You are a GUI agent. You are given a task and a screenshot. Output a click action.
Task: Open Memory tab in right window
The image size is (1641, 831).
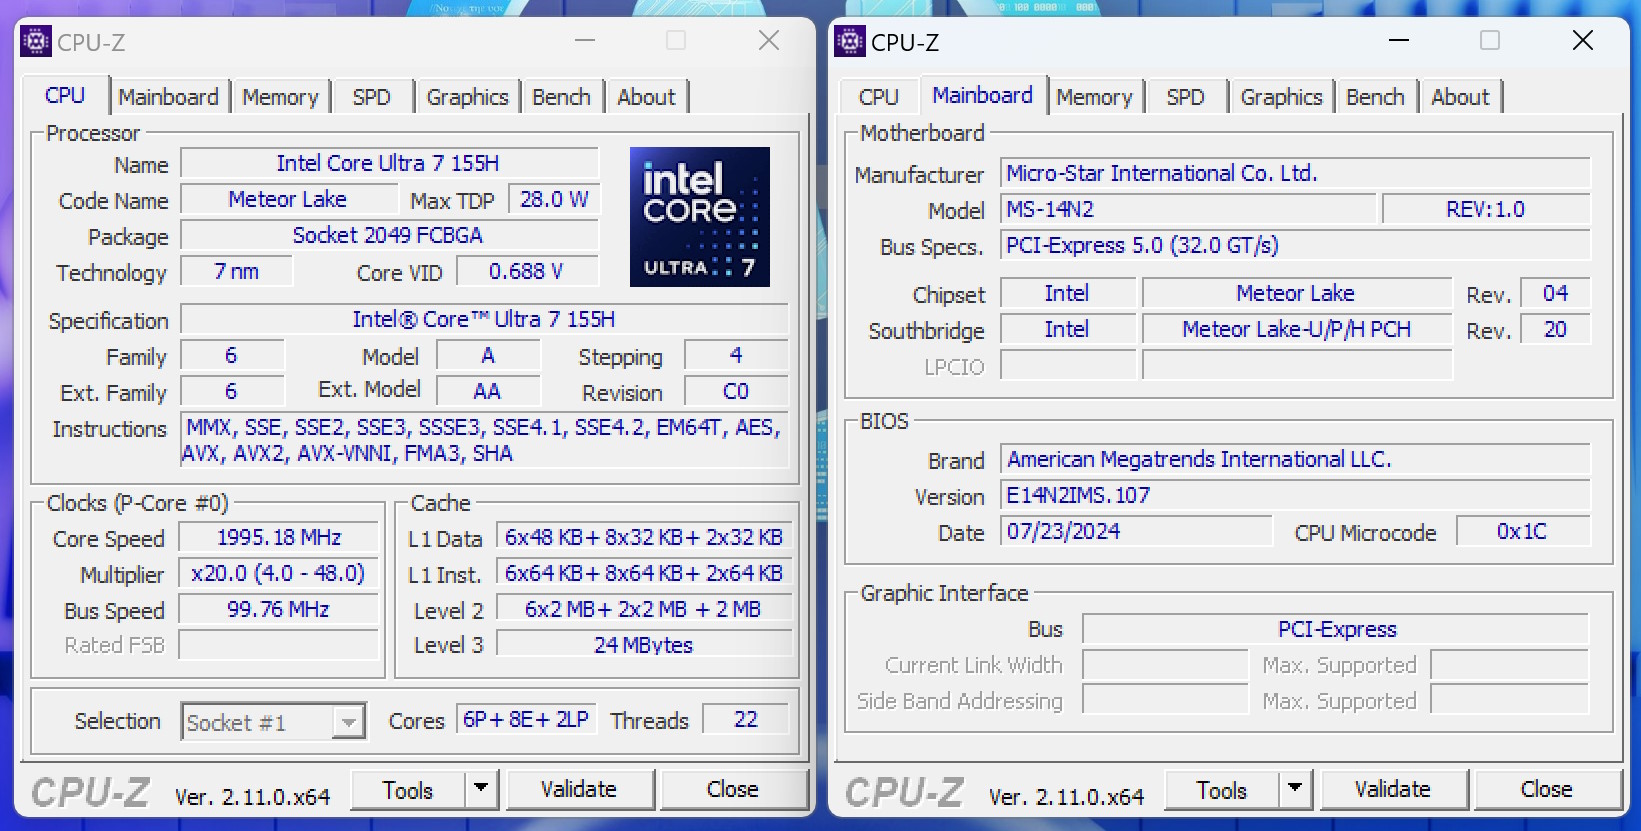point(1094,97)
